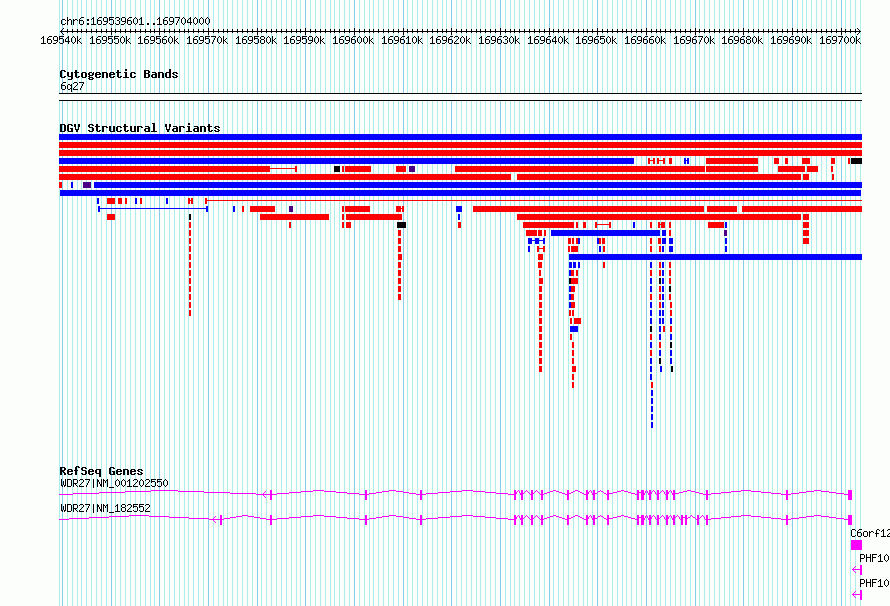Screen dimensions: 890x606
Task: Click the 6q27 band label
Action: pyautogui.click(x=72, y=86)
